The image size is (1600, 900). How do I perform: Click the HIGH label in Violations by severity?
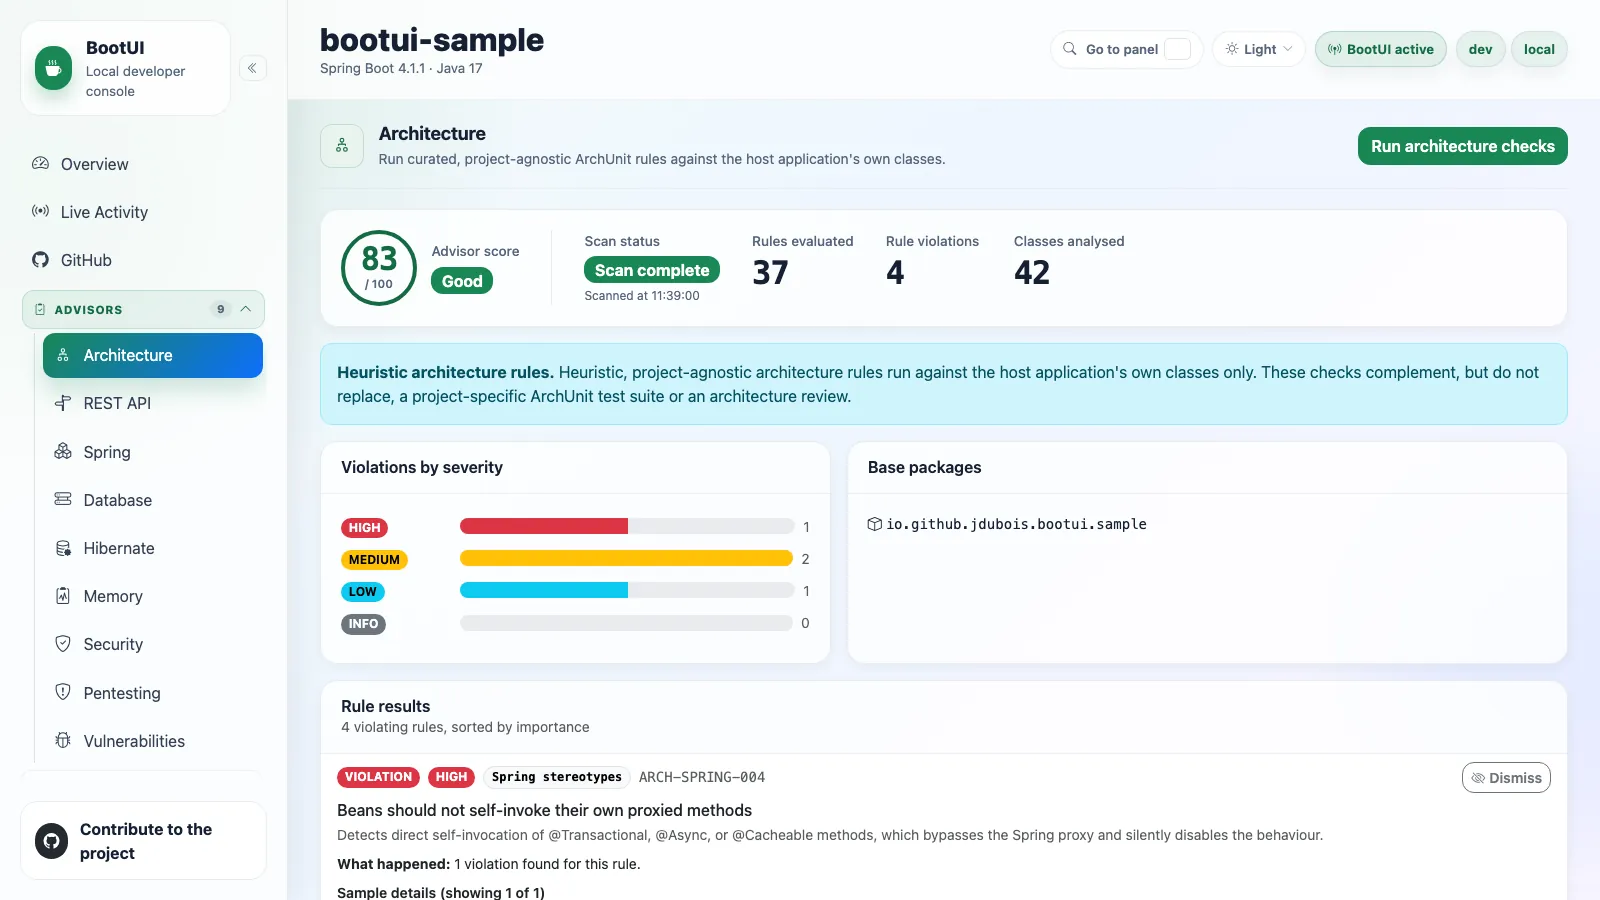point(364,527)
